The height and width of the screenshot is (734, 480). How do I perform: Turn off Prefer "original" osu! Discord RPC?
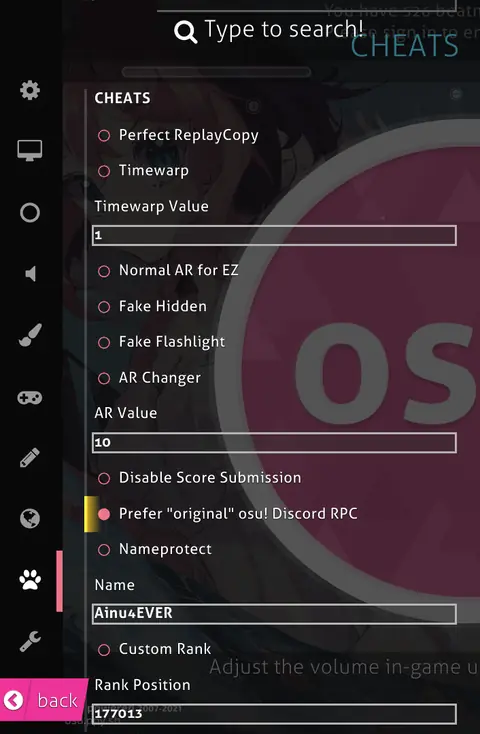point(227,514)
